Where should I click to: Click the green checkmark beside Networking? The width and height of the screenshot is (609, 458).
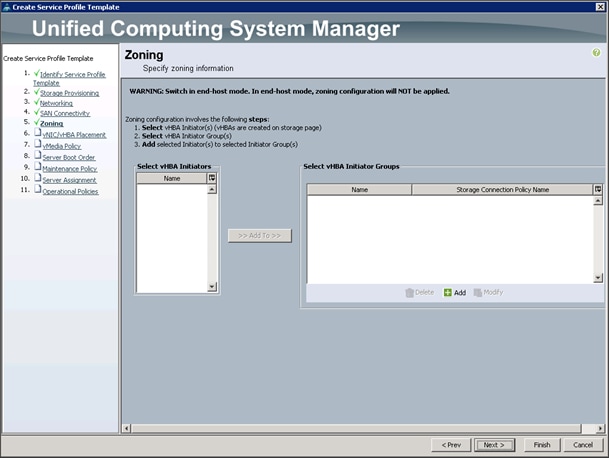[x=37, y=102]
